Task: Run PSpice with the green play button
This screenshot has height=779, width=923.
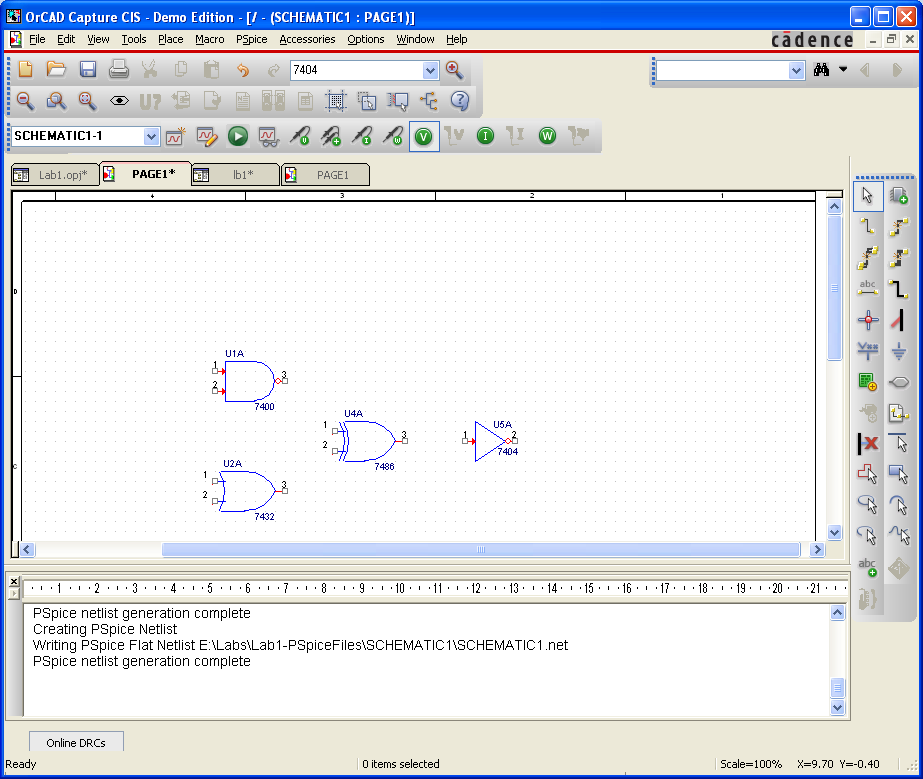Action: (238, 137)
